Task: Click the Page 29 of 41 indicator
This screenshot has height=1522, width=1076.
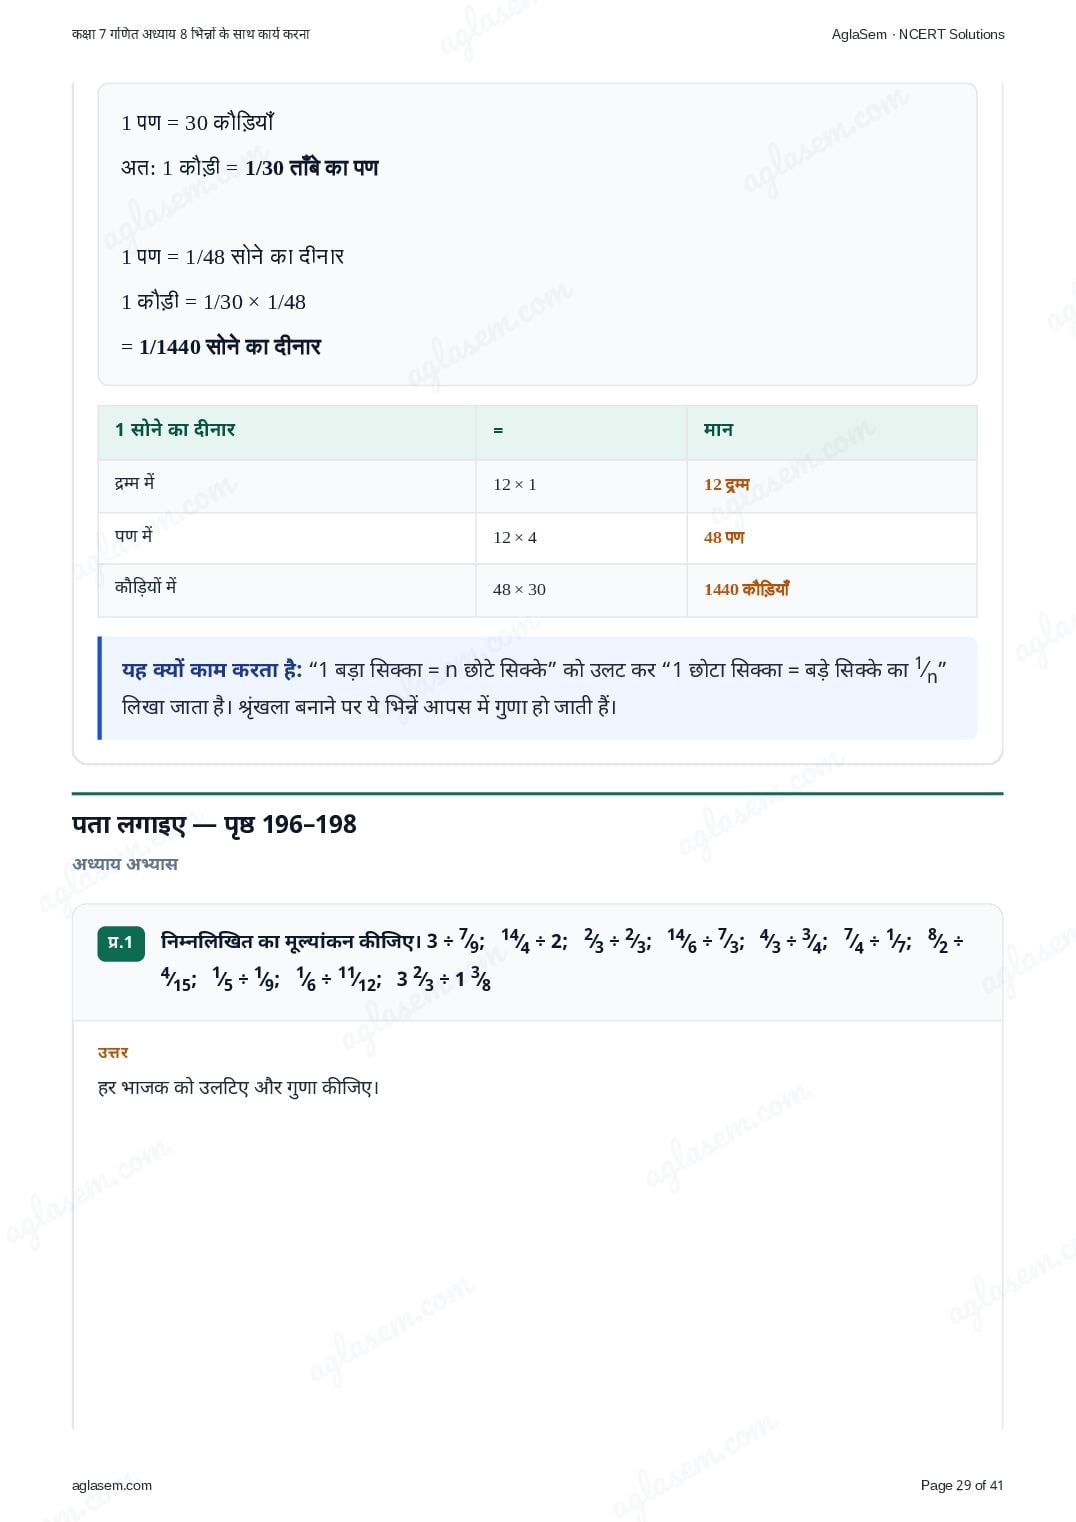Action: pyautogui.click(x=962, y=1485)
